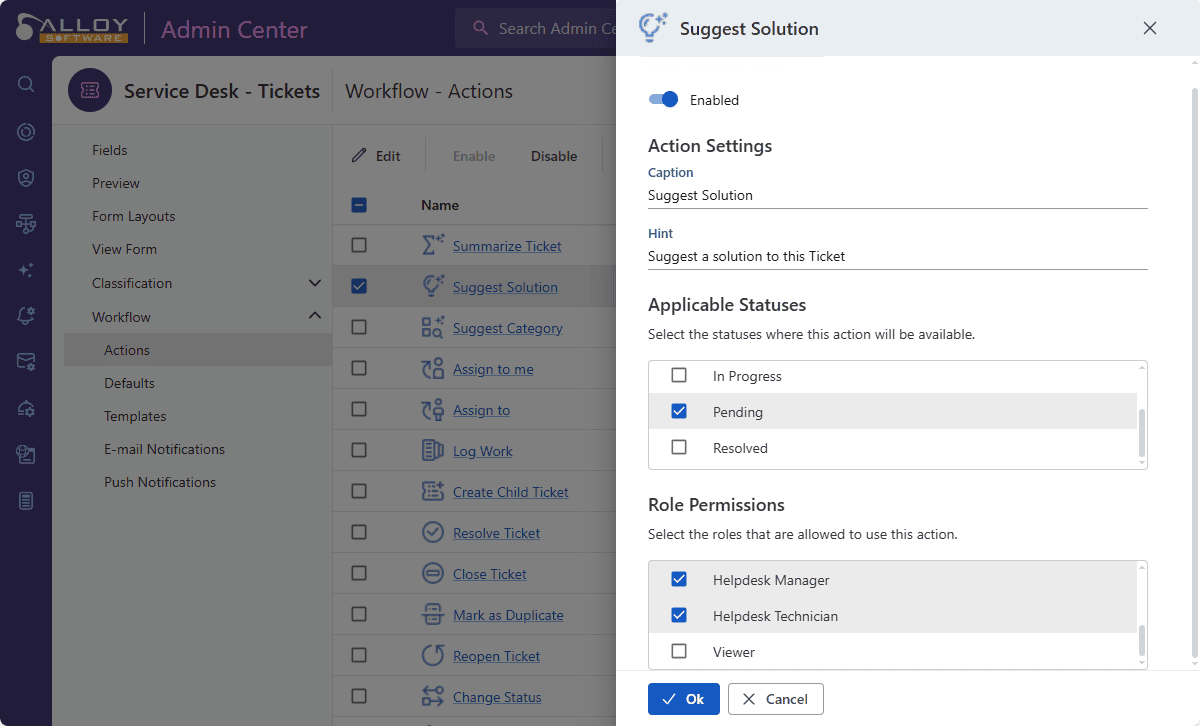Open E-mail Notifications in the sidebar
The image size is (1200, 726).
pyautogui.click(x=164, y=449)
